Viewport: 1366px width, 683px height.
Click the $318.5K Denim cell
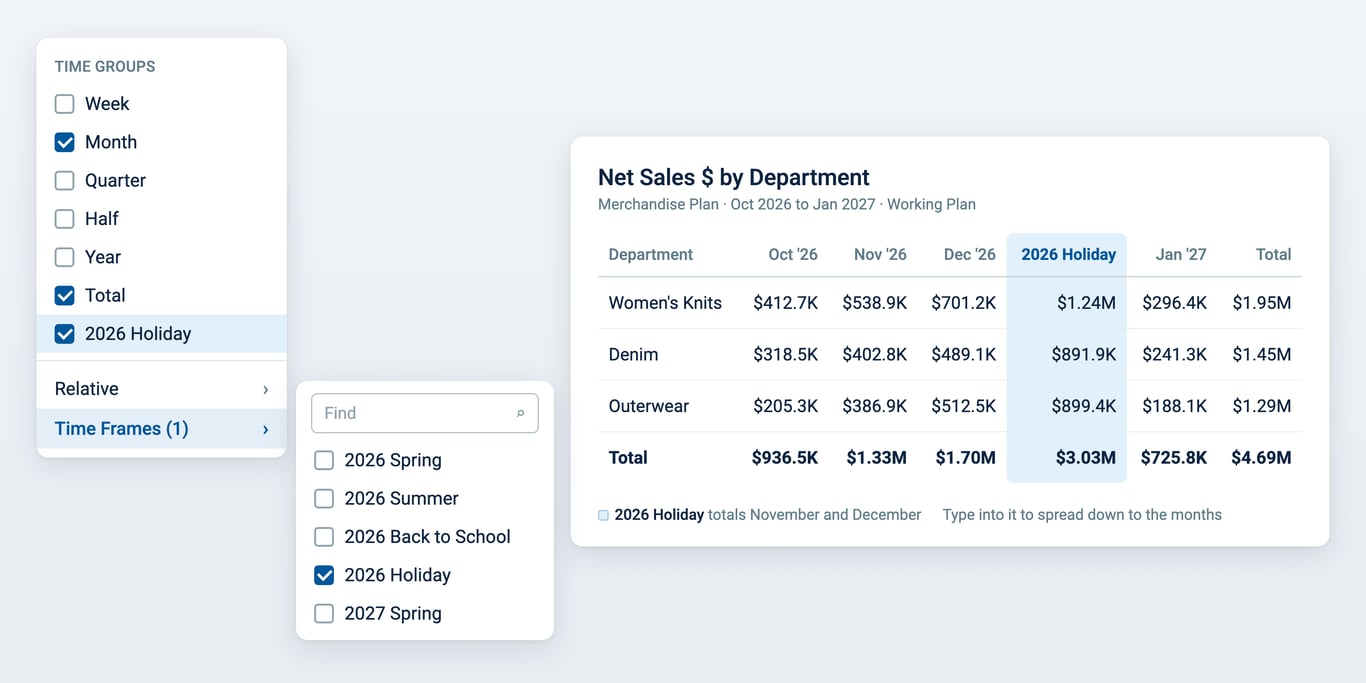coord(785,354)
